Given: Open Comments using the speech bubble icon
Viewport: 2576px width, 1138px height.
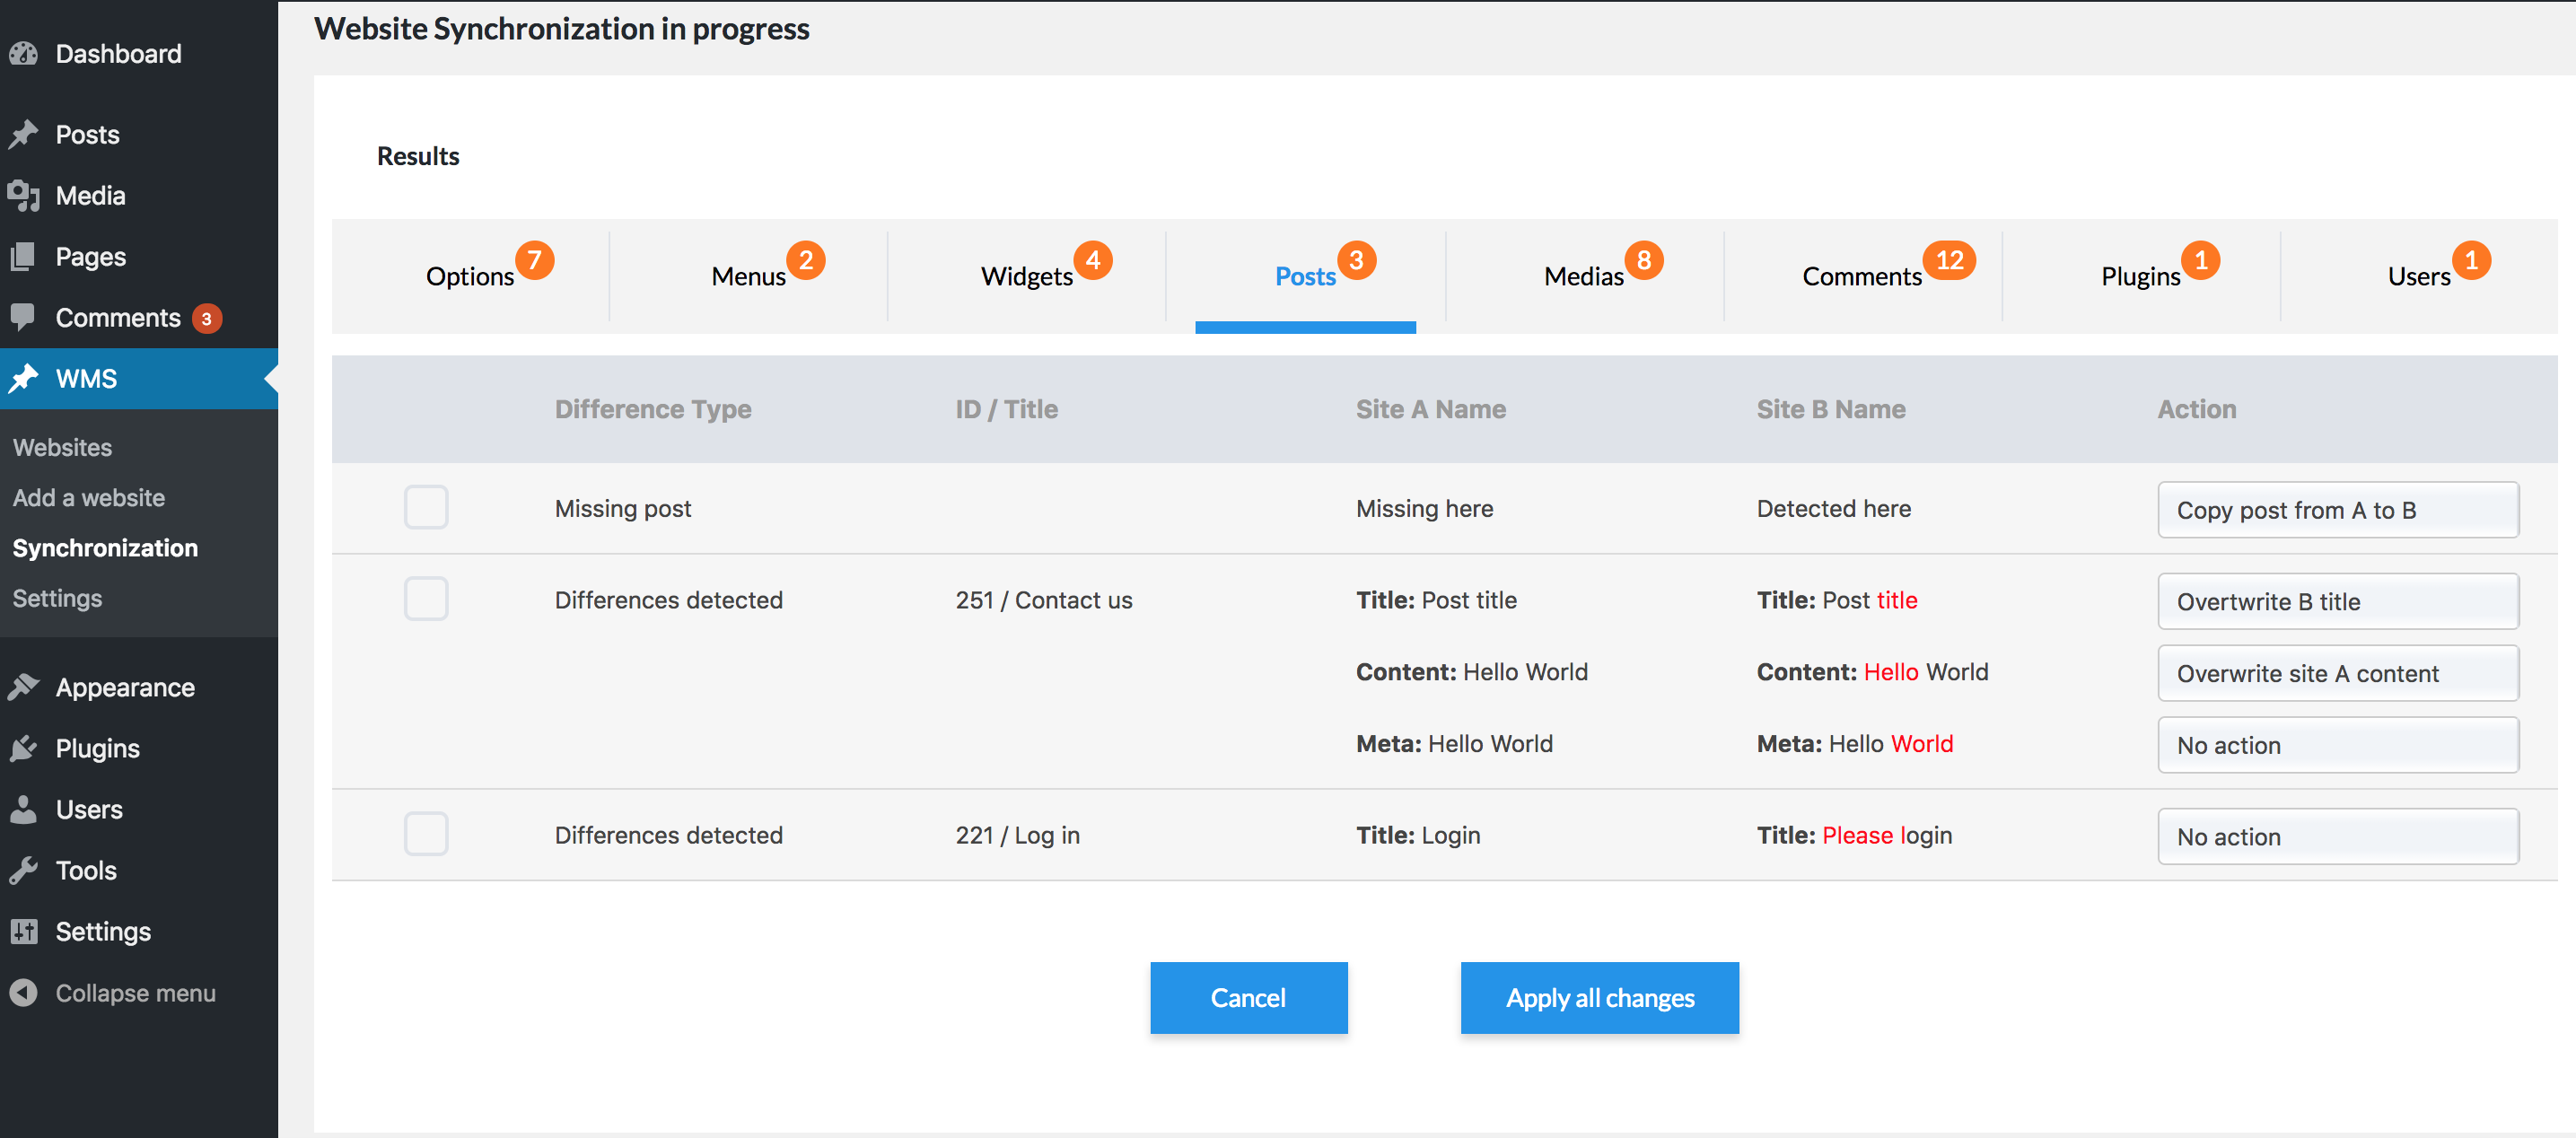Looking at the screenshot, I should (25, 317).
